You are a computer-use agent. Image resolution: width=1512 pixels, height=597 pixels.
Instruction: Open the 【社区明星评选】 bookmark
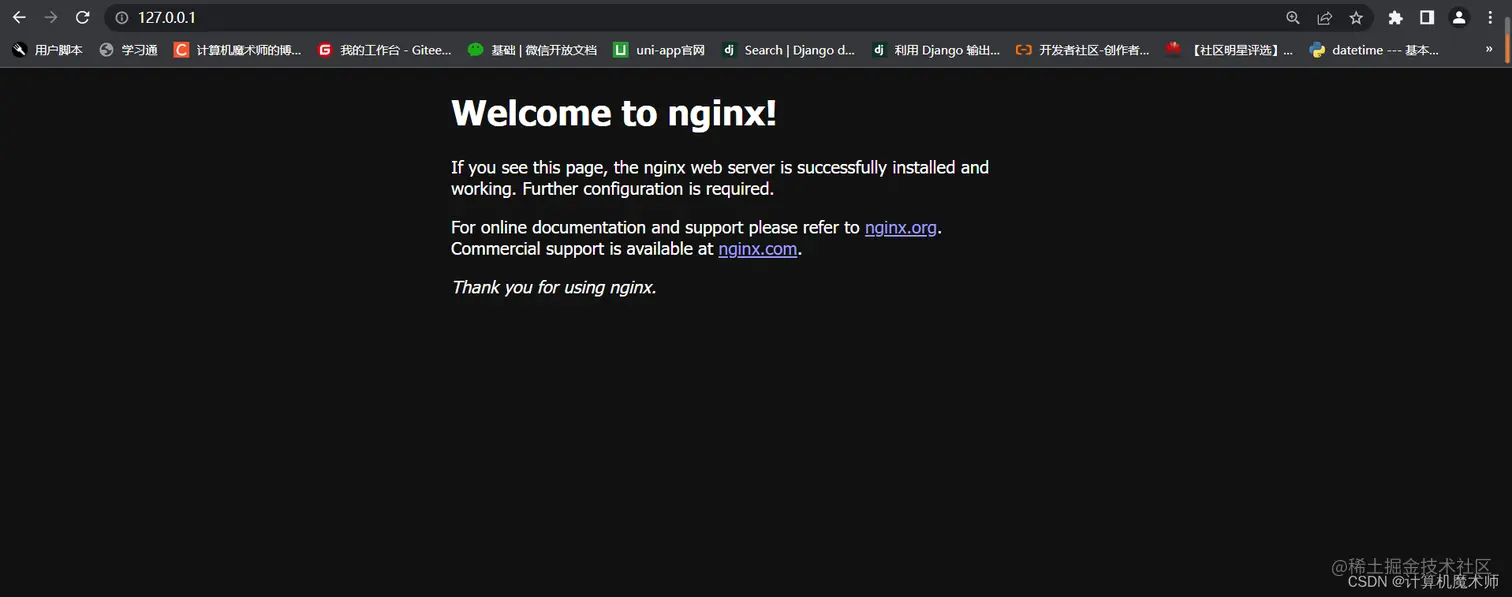click(x=1229, y=50)
